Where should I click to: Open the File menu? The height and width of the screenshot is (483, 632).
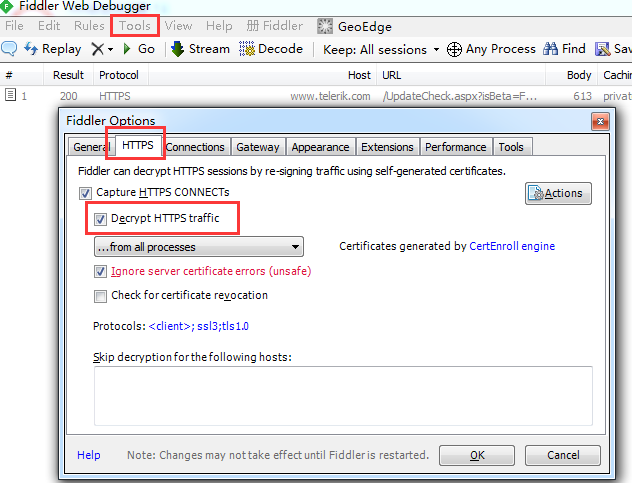point(14,26)
